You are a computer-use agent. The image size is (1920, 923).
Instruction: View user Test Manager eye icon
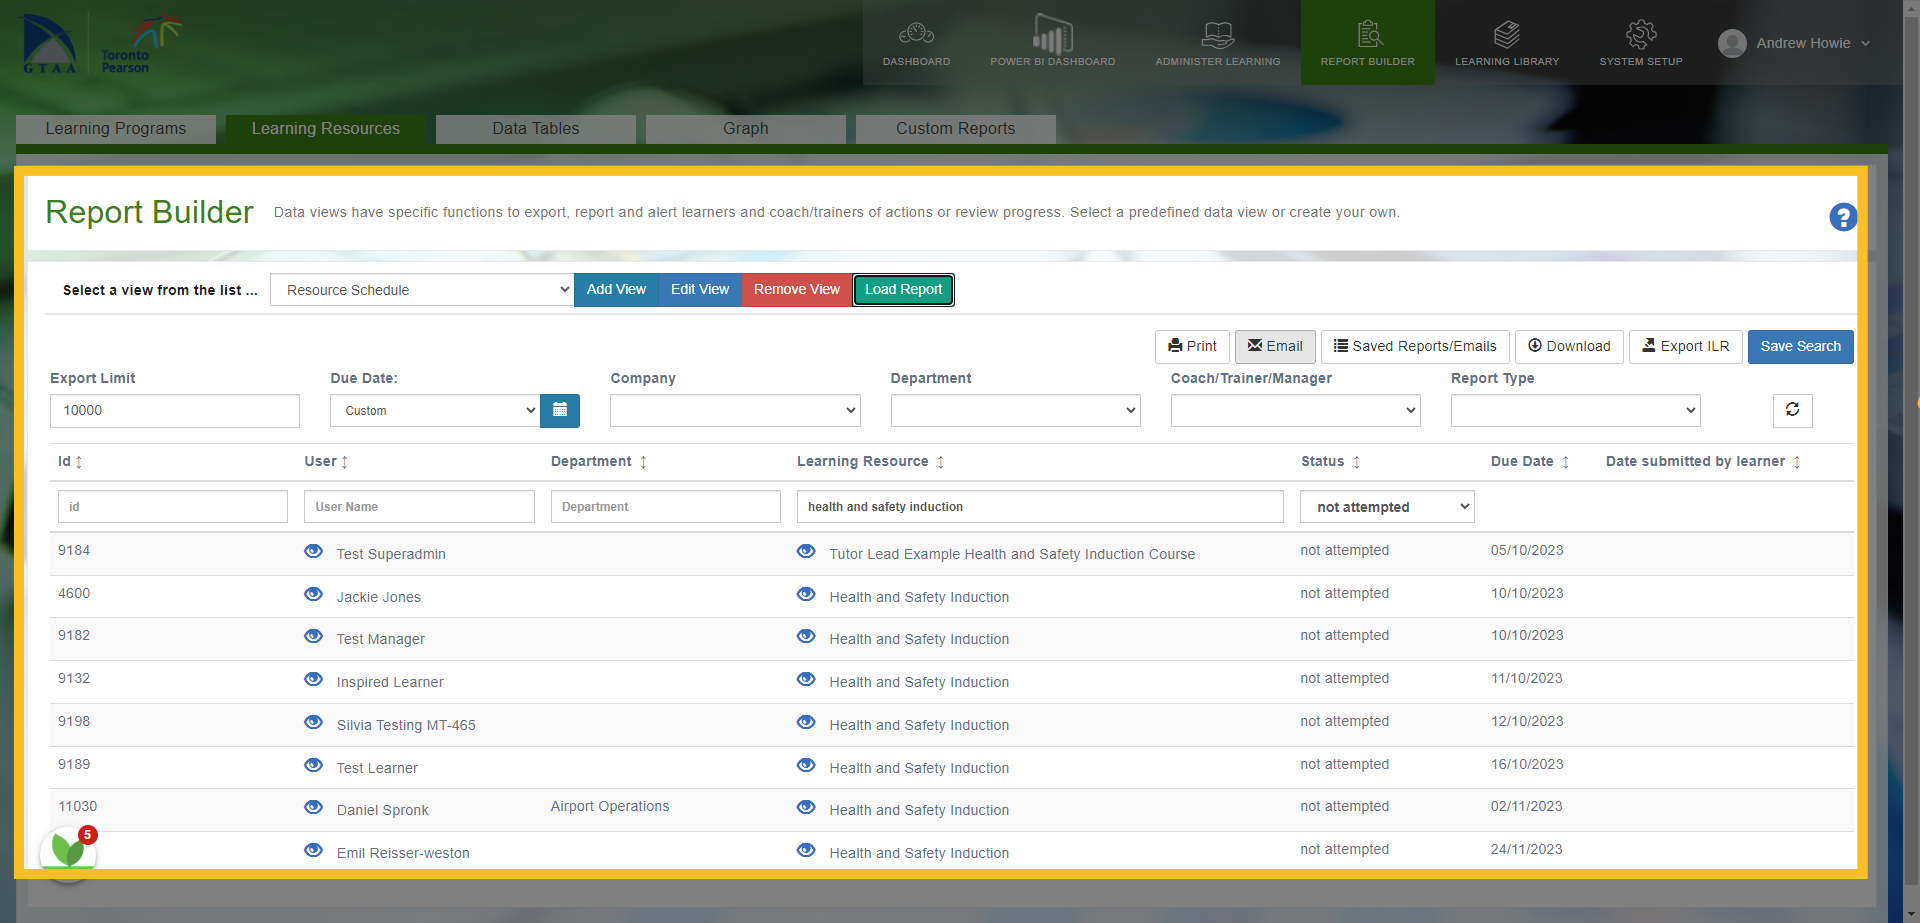(x=313, y=636)
